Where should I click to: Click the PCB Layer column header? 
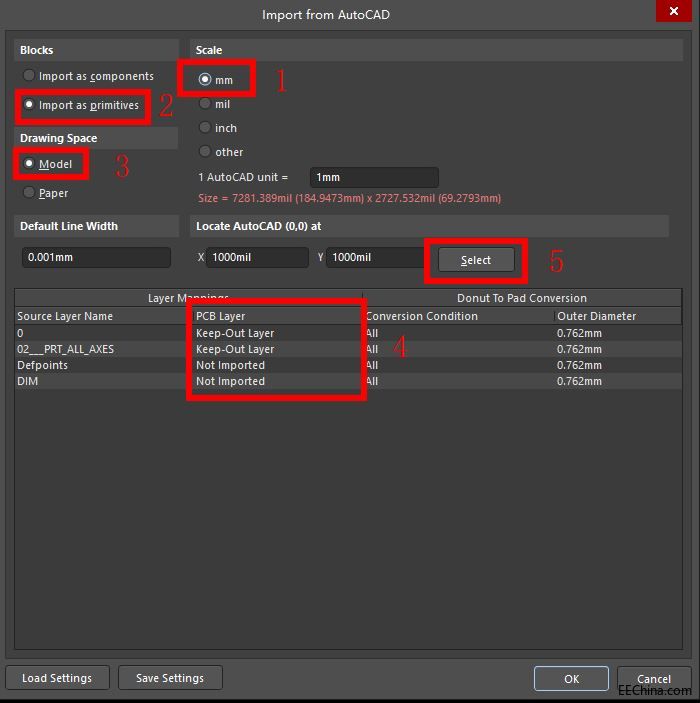[x=278, y=316]
